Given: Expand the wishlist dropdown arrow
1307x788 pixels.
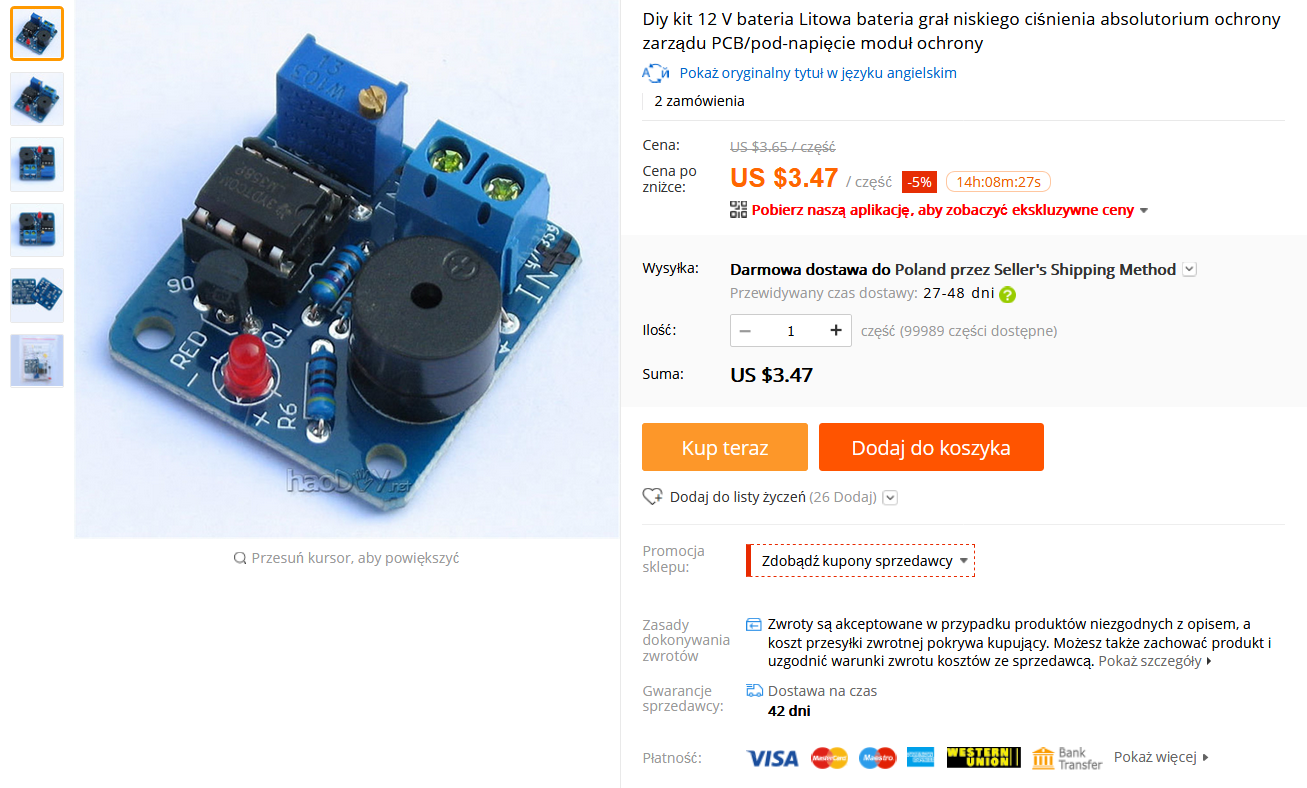Looking at the screenshot, I should tap(890, 497).
